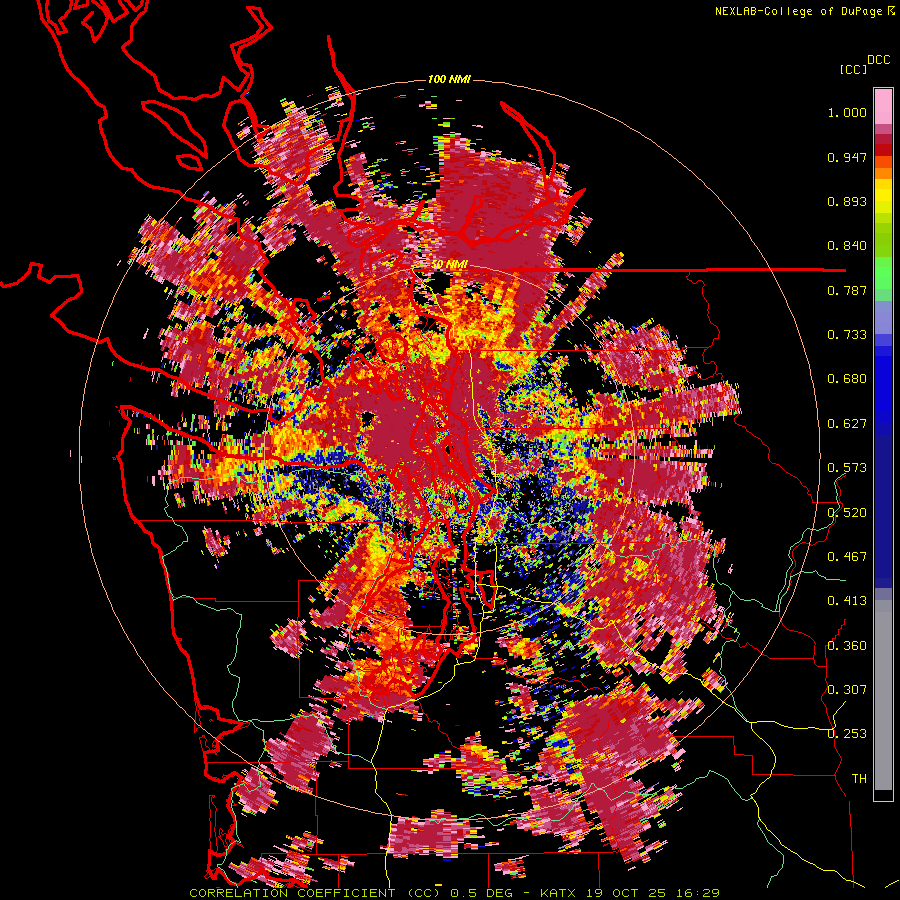Click the 100 NMI range ring label
Image resolution: width=900 pixels, height=900 pixels.
[x=449, y=79]
